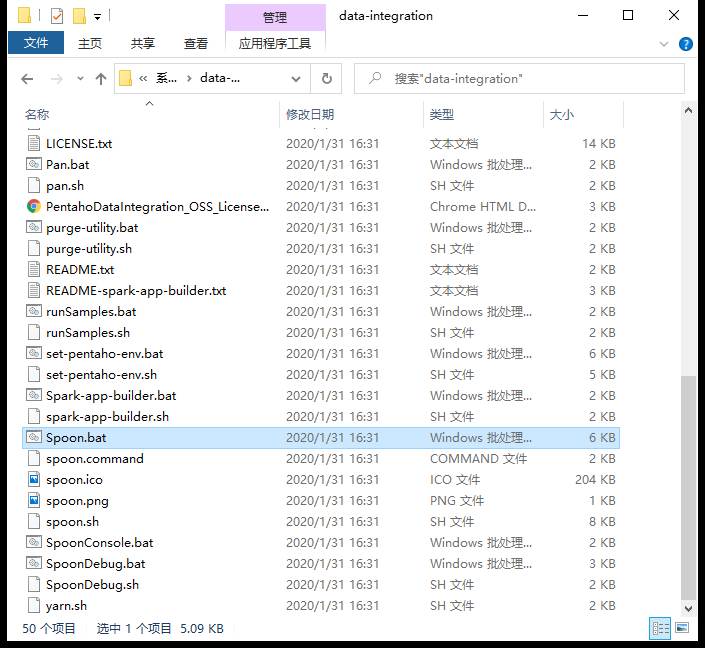This screenshot has height=648, width=705.
Task: Click the Chrome icon of PentahoDataIntegration_OSS_License
Action: click(x=34, y=206)
